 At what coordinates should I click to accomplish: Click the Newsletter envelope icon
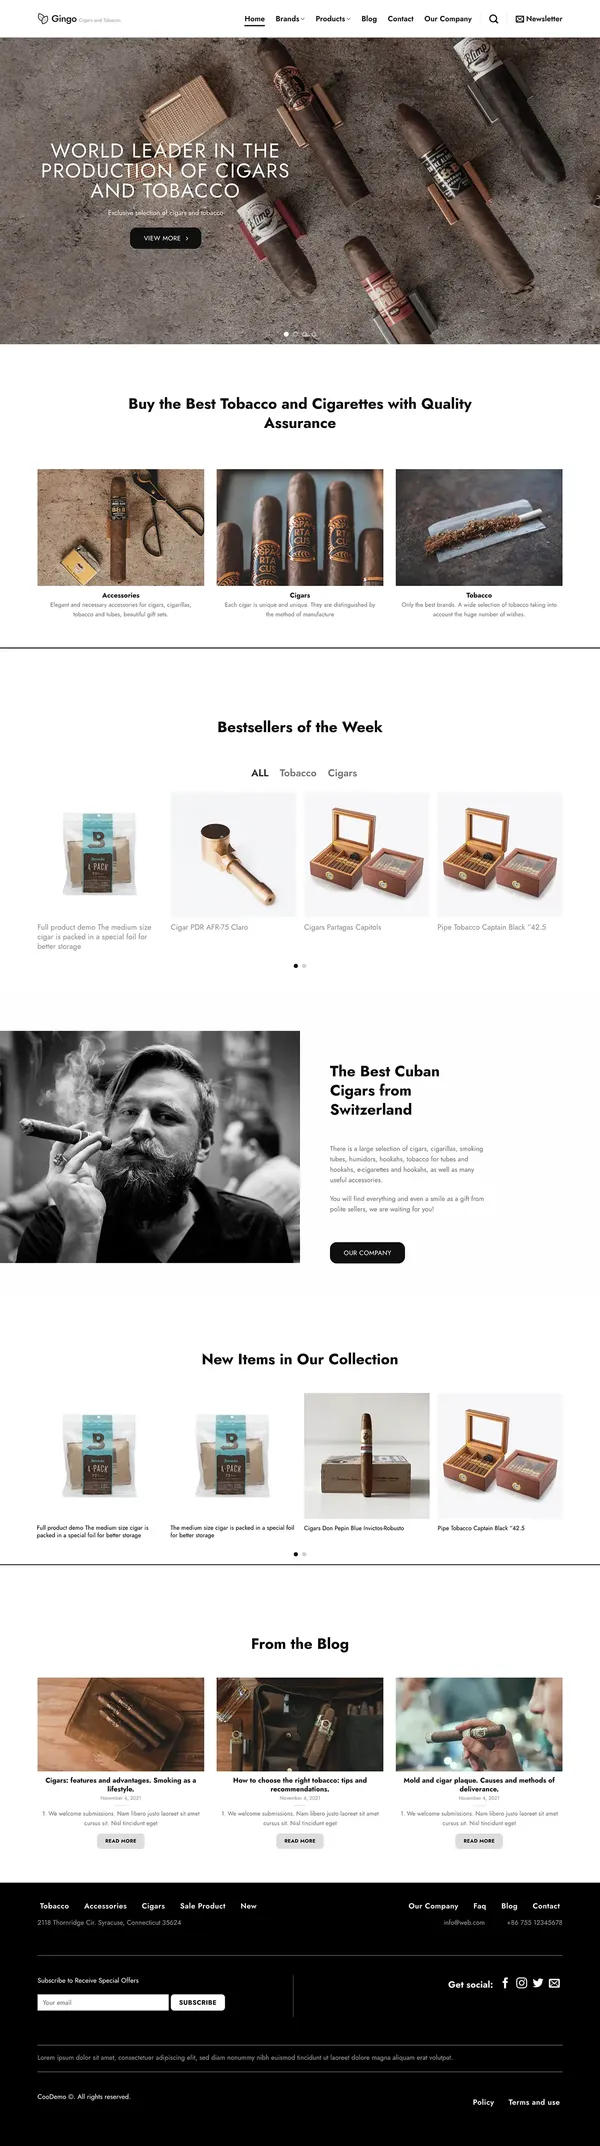coord(519,19)
